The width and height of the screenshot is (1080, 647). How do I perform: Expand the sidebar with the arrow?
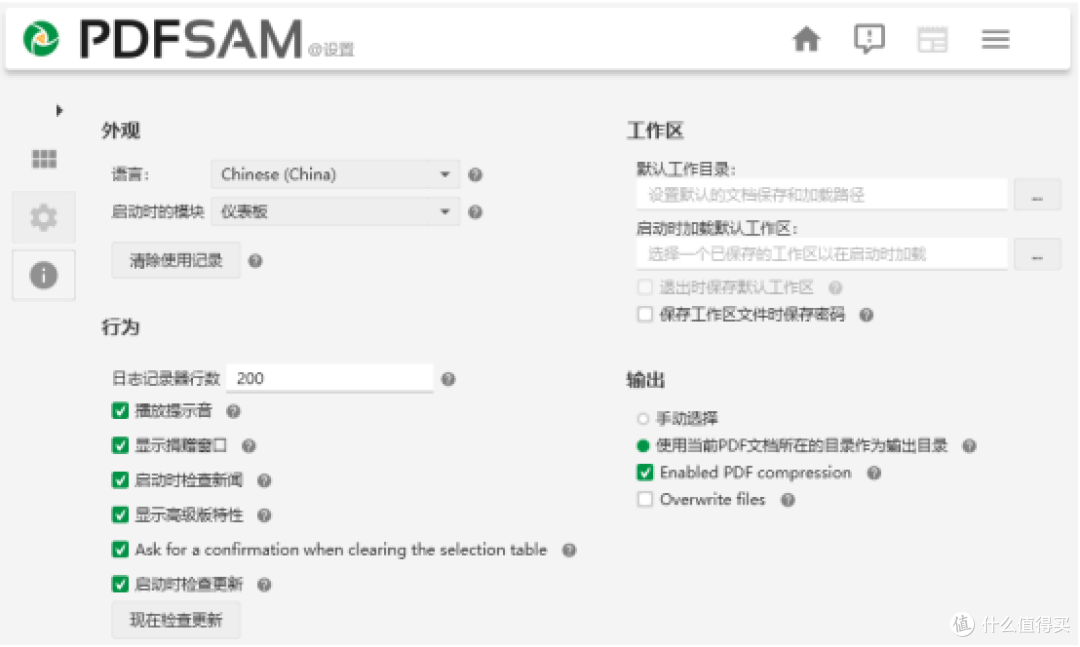click(x=59, y=110)
